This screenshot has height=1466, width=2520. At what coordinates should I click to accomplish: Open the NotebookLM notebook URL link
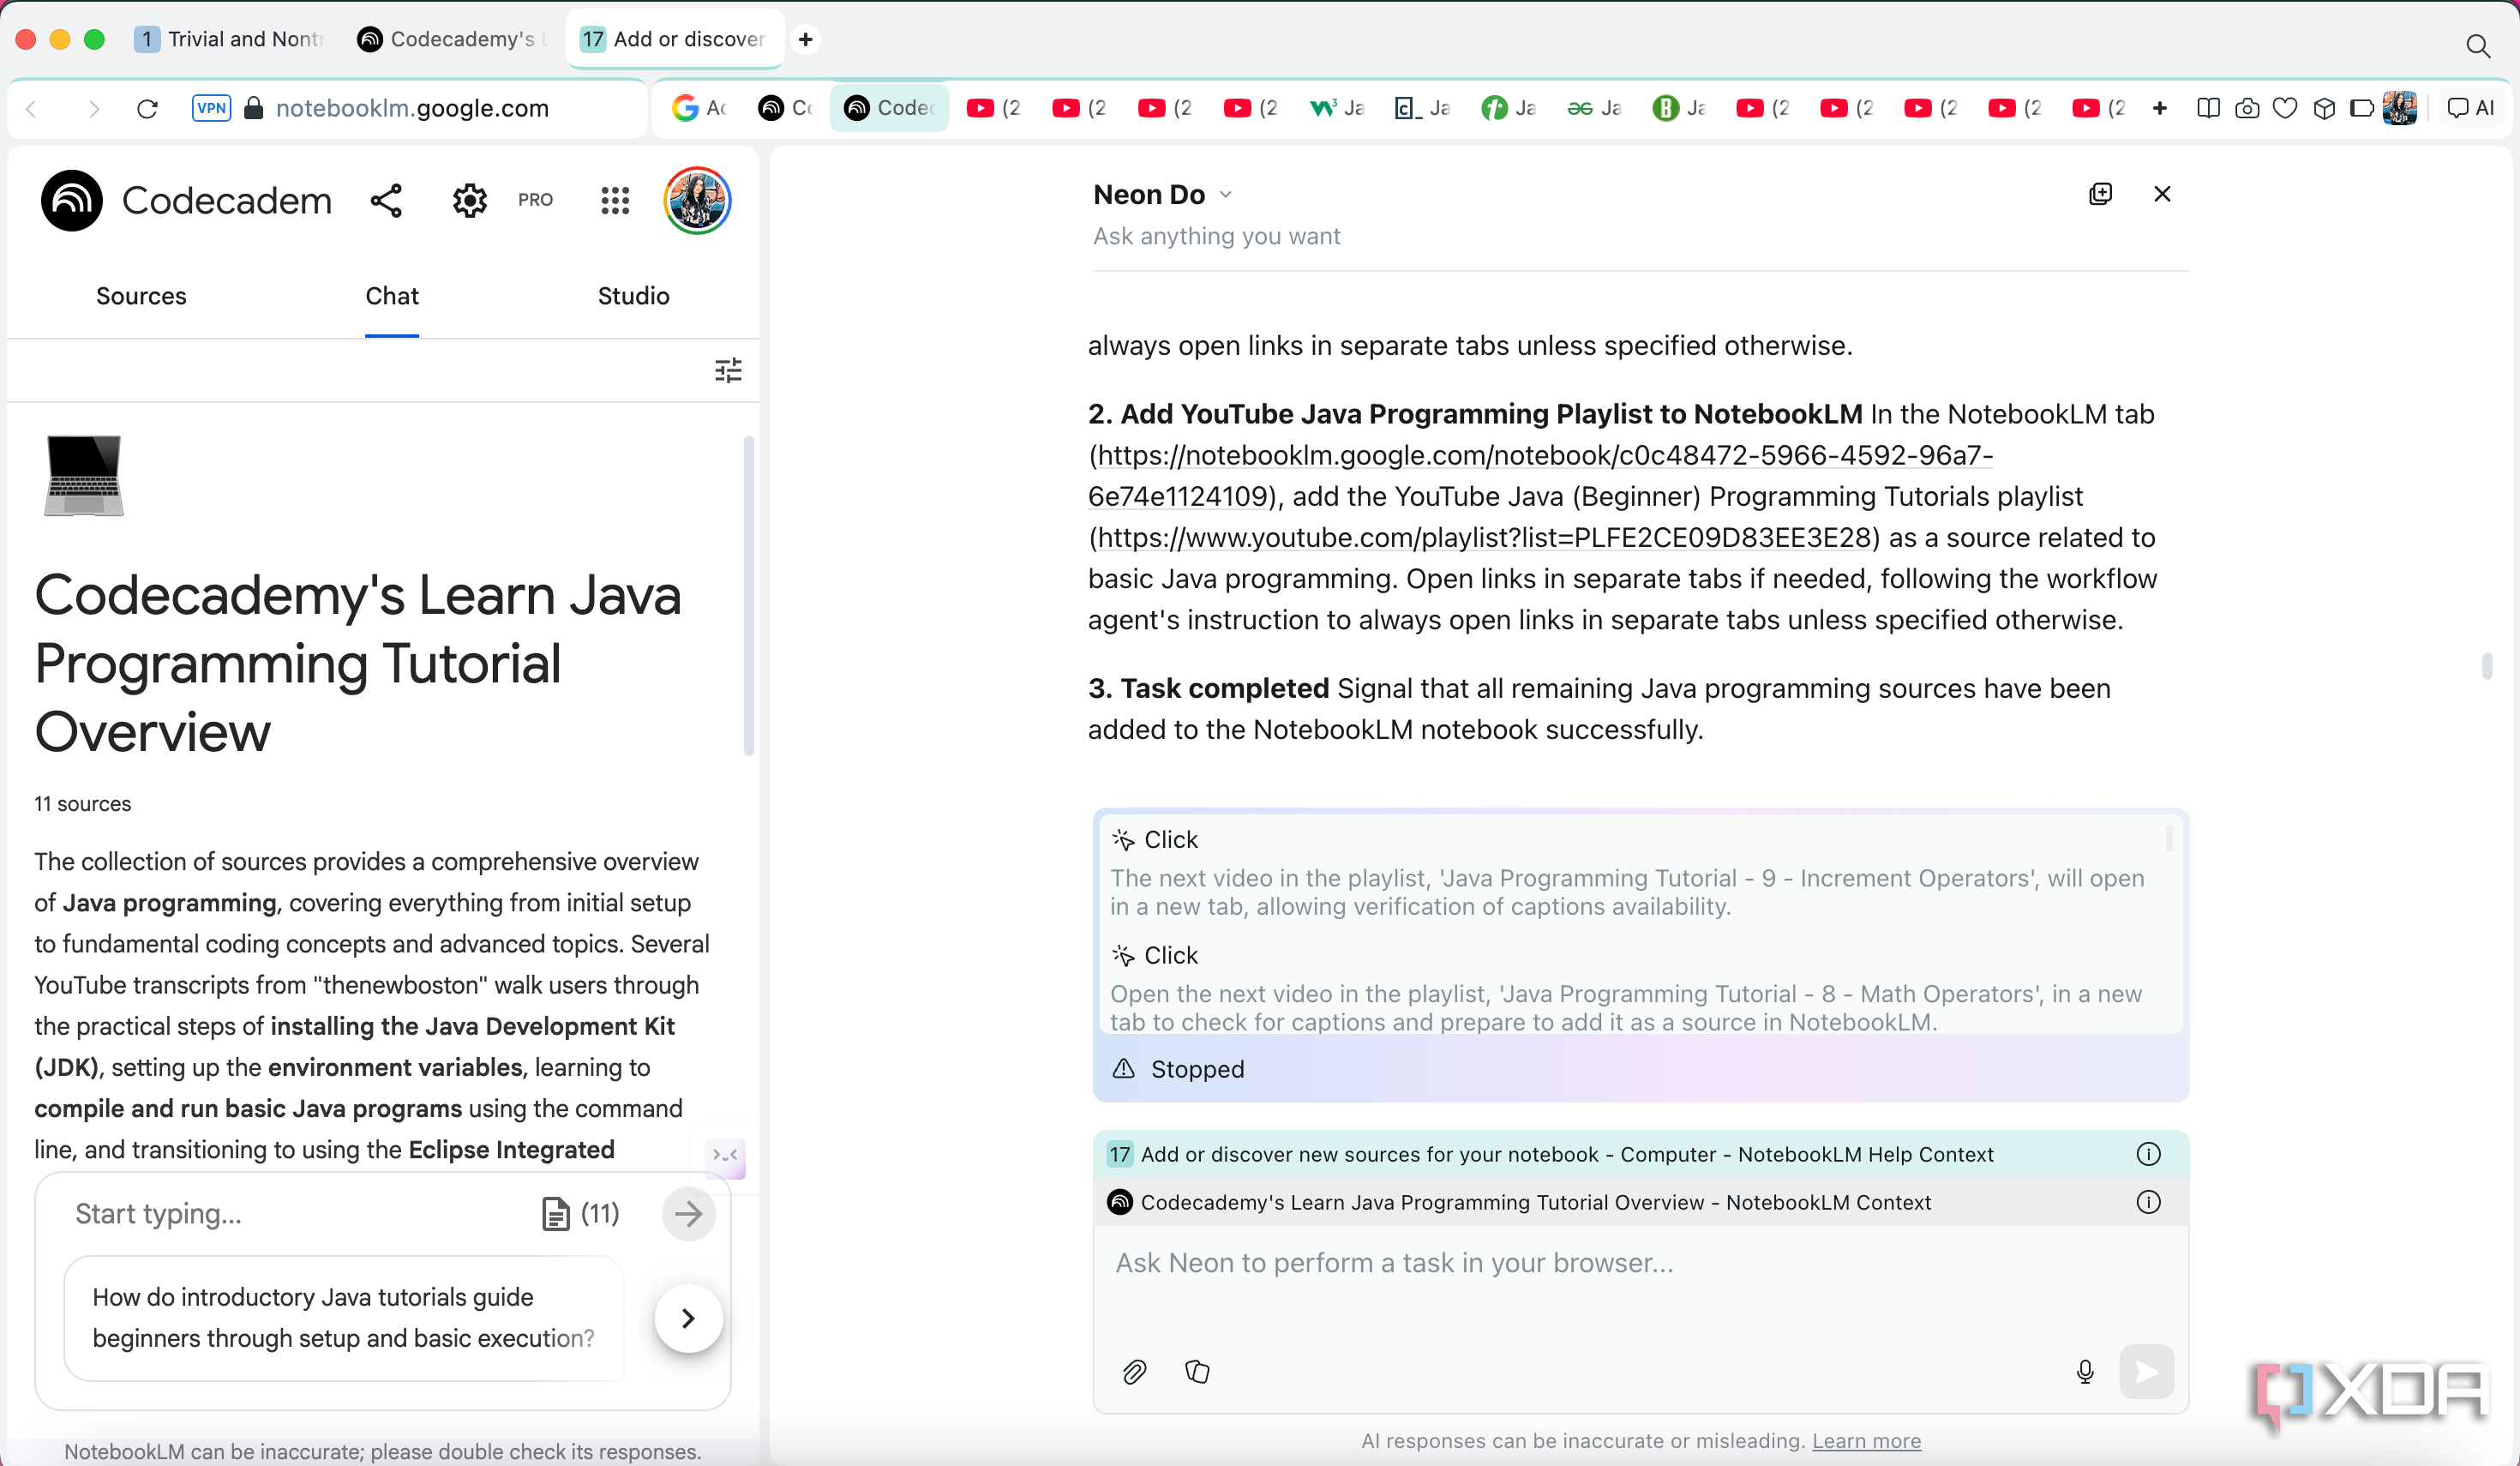pyautogui.click(x=1540, y=475)
